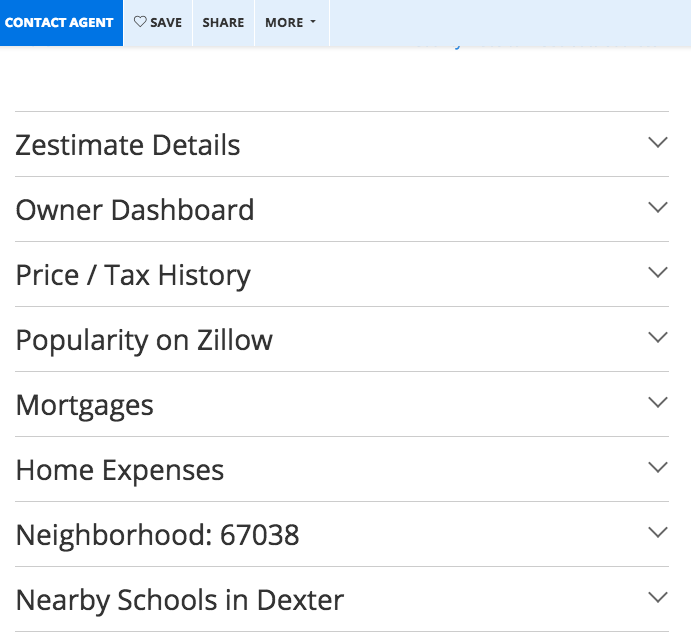Viewport: 691px width, 638px height.
Task: Open the Zestimate Details section heading
Action: point(128,145)
